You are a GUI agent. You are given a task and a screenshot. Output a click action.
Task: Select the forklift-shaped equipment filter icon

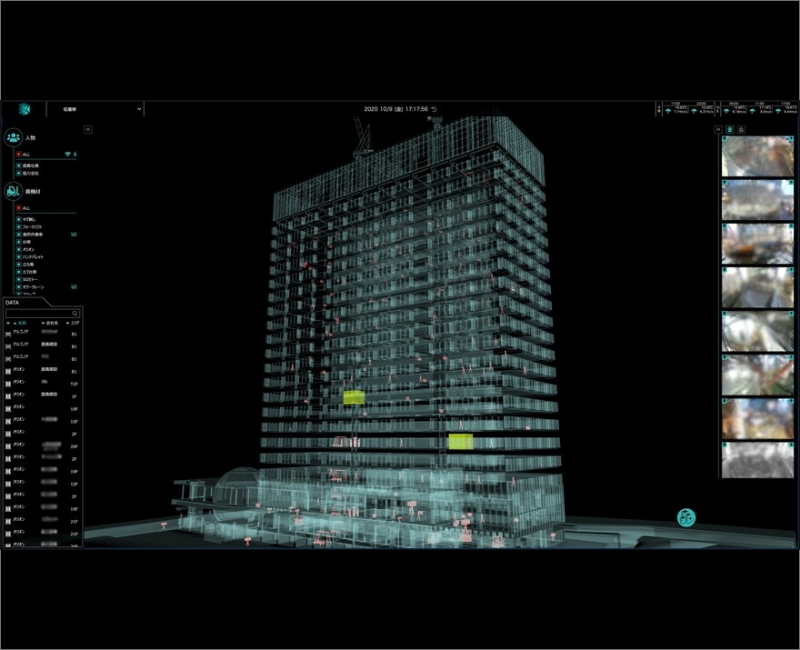pyautogui.click(x=11, y=191)
